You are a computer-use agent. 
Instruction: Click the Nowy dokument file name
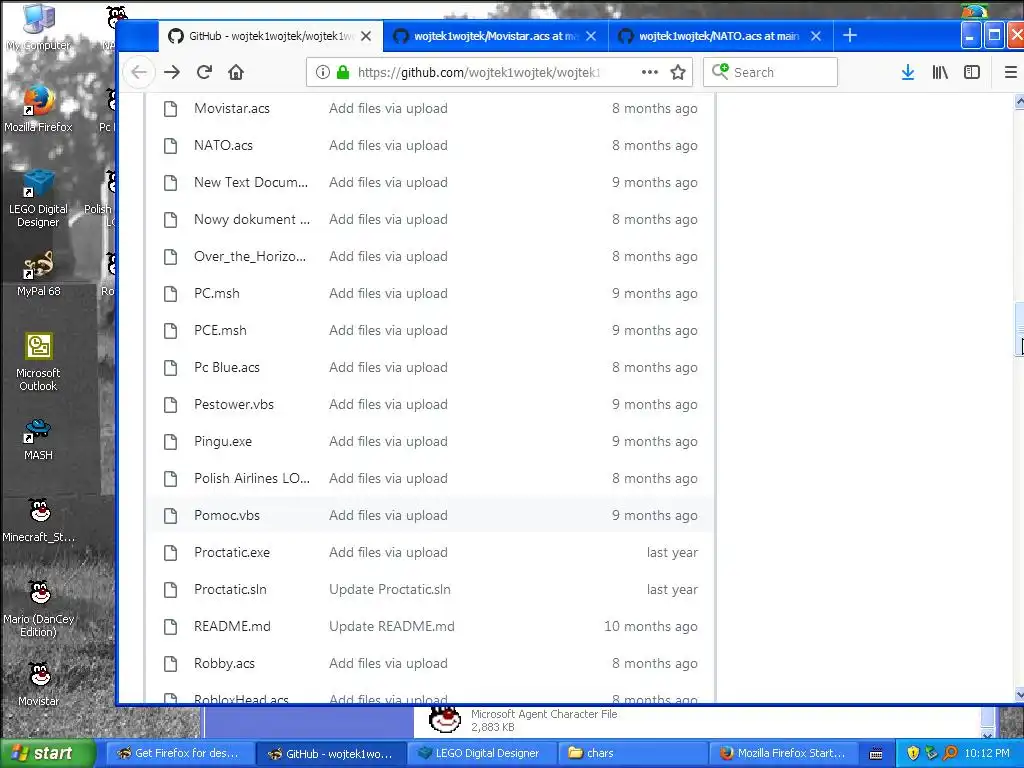tap(251, 219)
